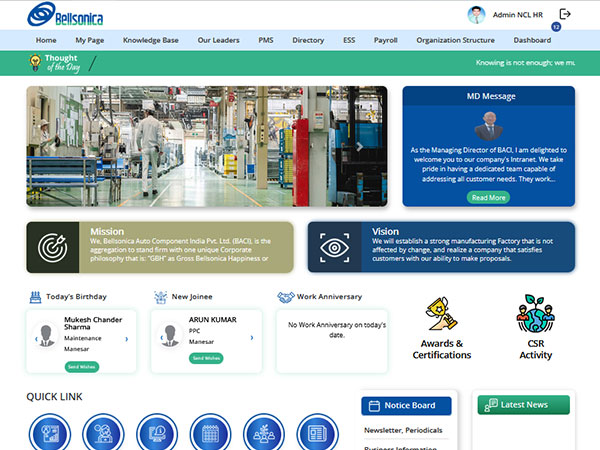Open the Admin NCL HR profile avatar

tap(476, 15)
